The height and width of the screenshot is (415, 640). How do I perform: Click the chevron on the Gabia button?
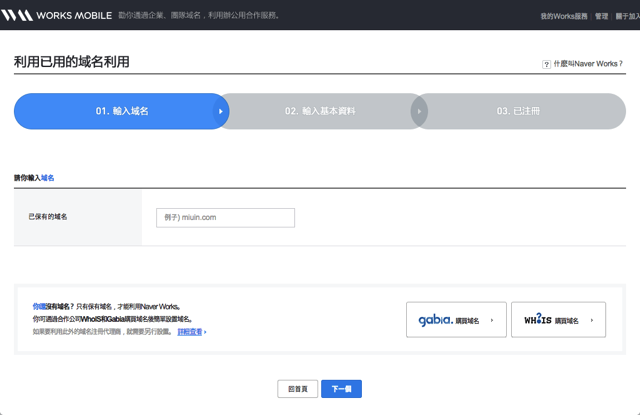491,320
